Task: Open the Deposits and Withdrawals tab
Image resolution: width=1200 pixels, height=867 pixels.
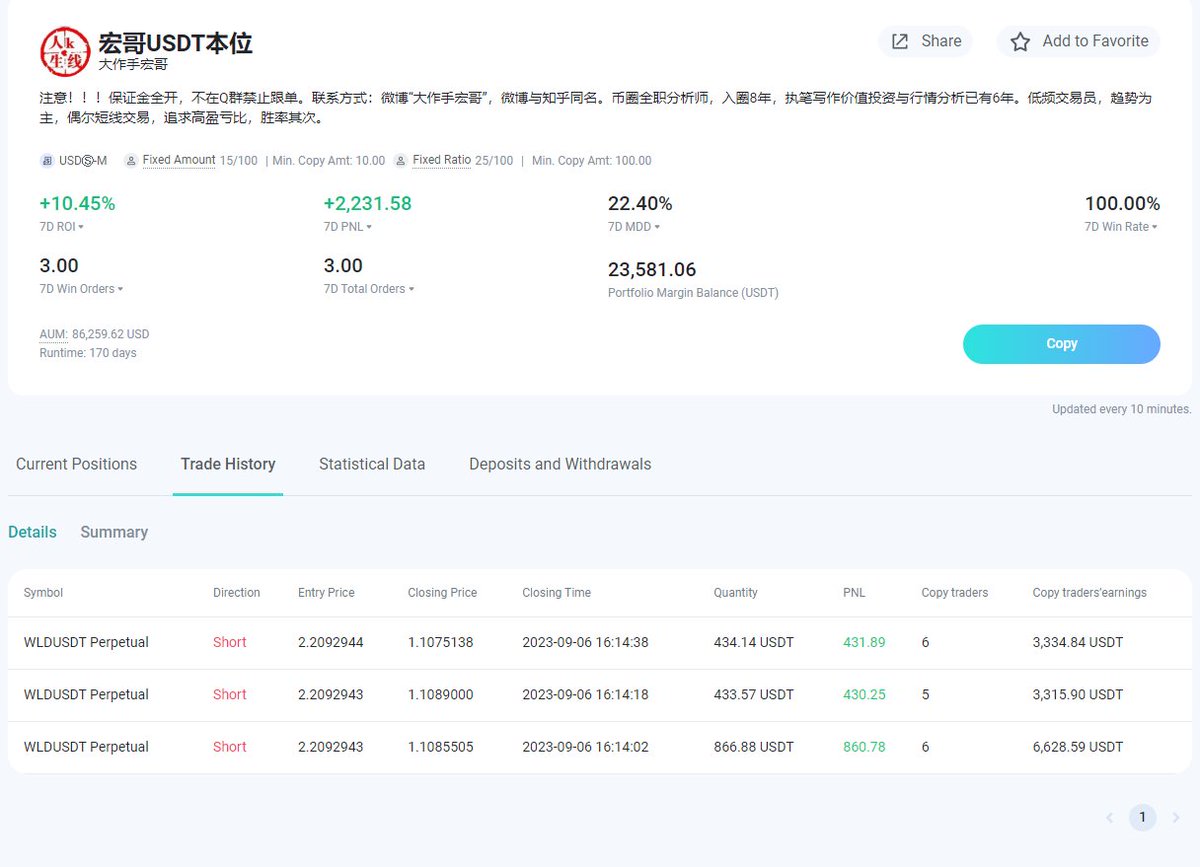Action: (x=560, y=464)
